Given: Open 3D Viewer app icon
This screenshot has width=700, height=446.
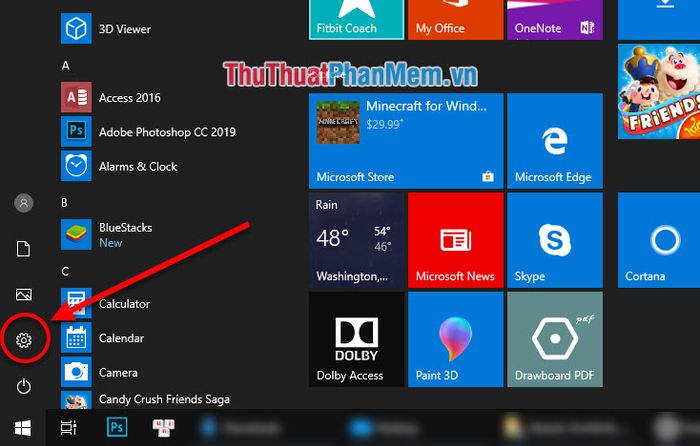Looking at the screenshot, I should pyautogui.click(x=76, y=29).
